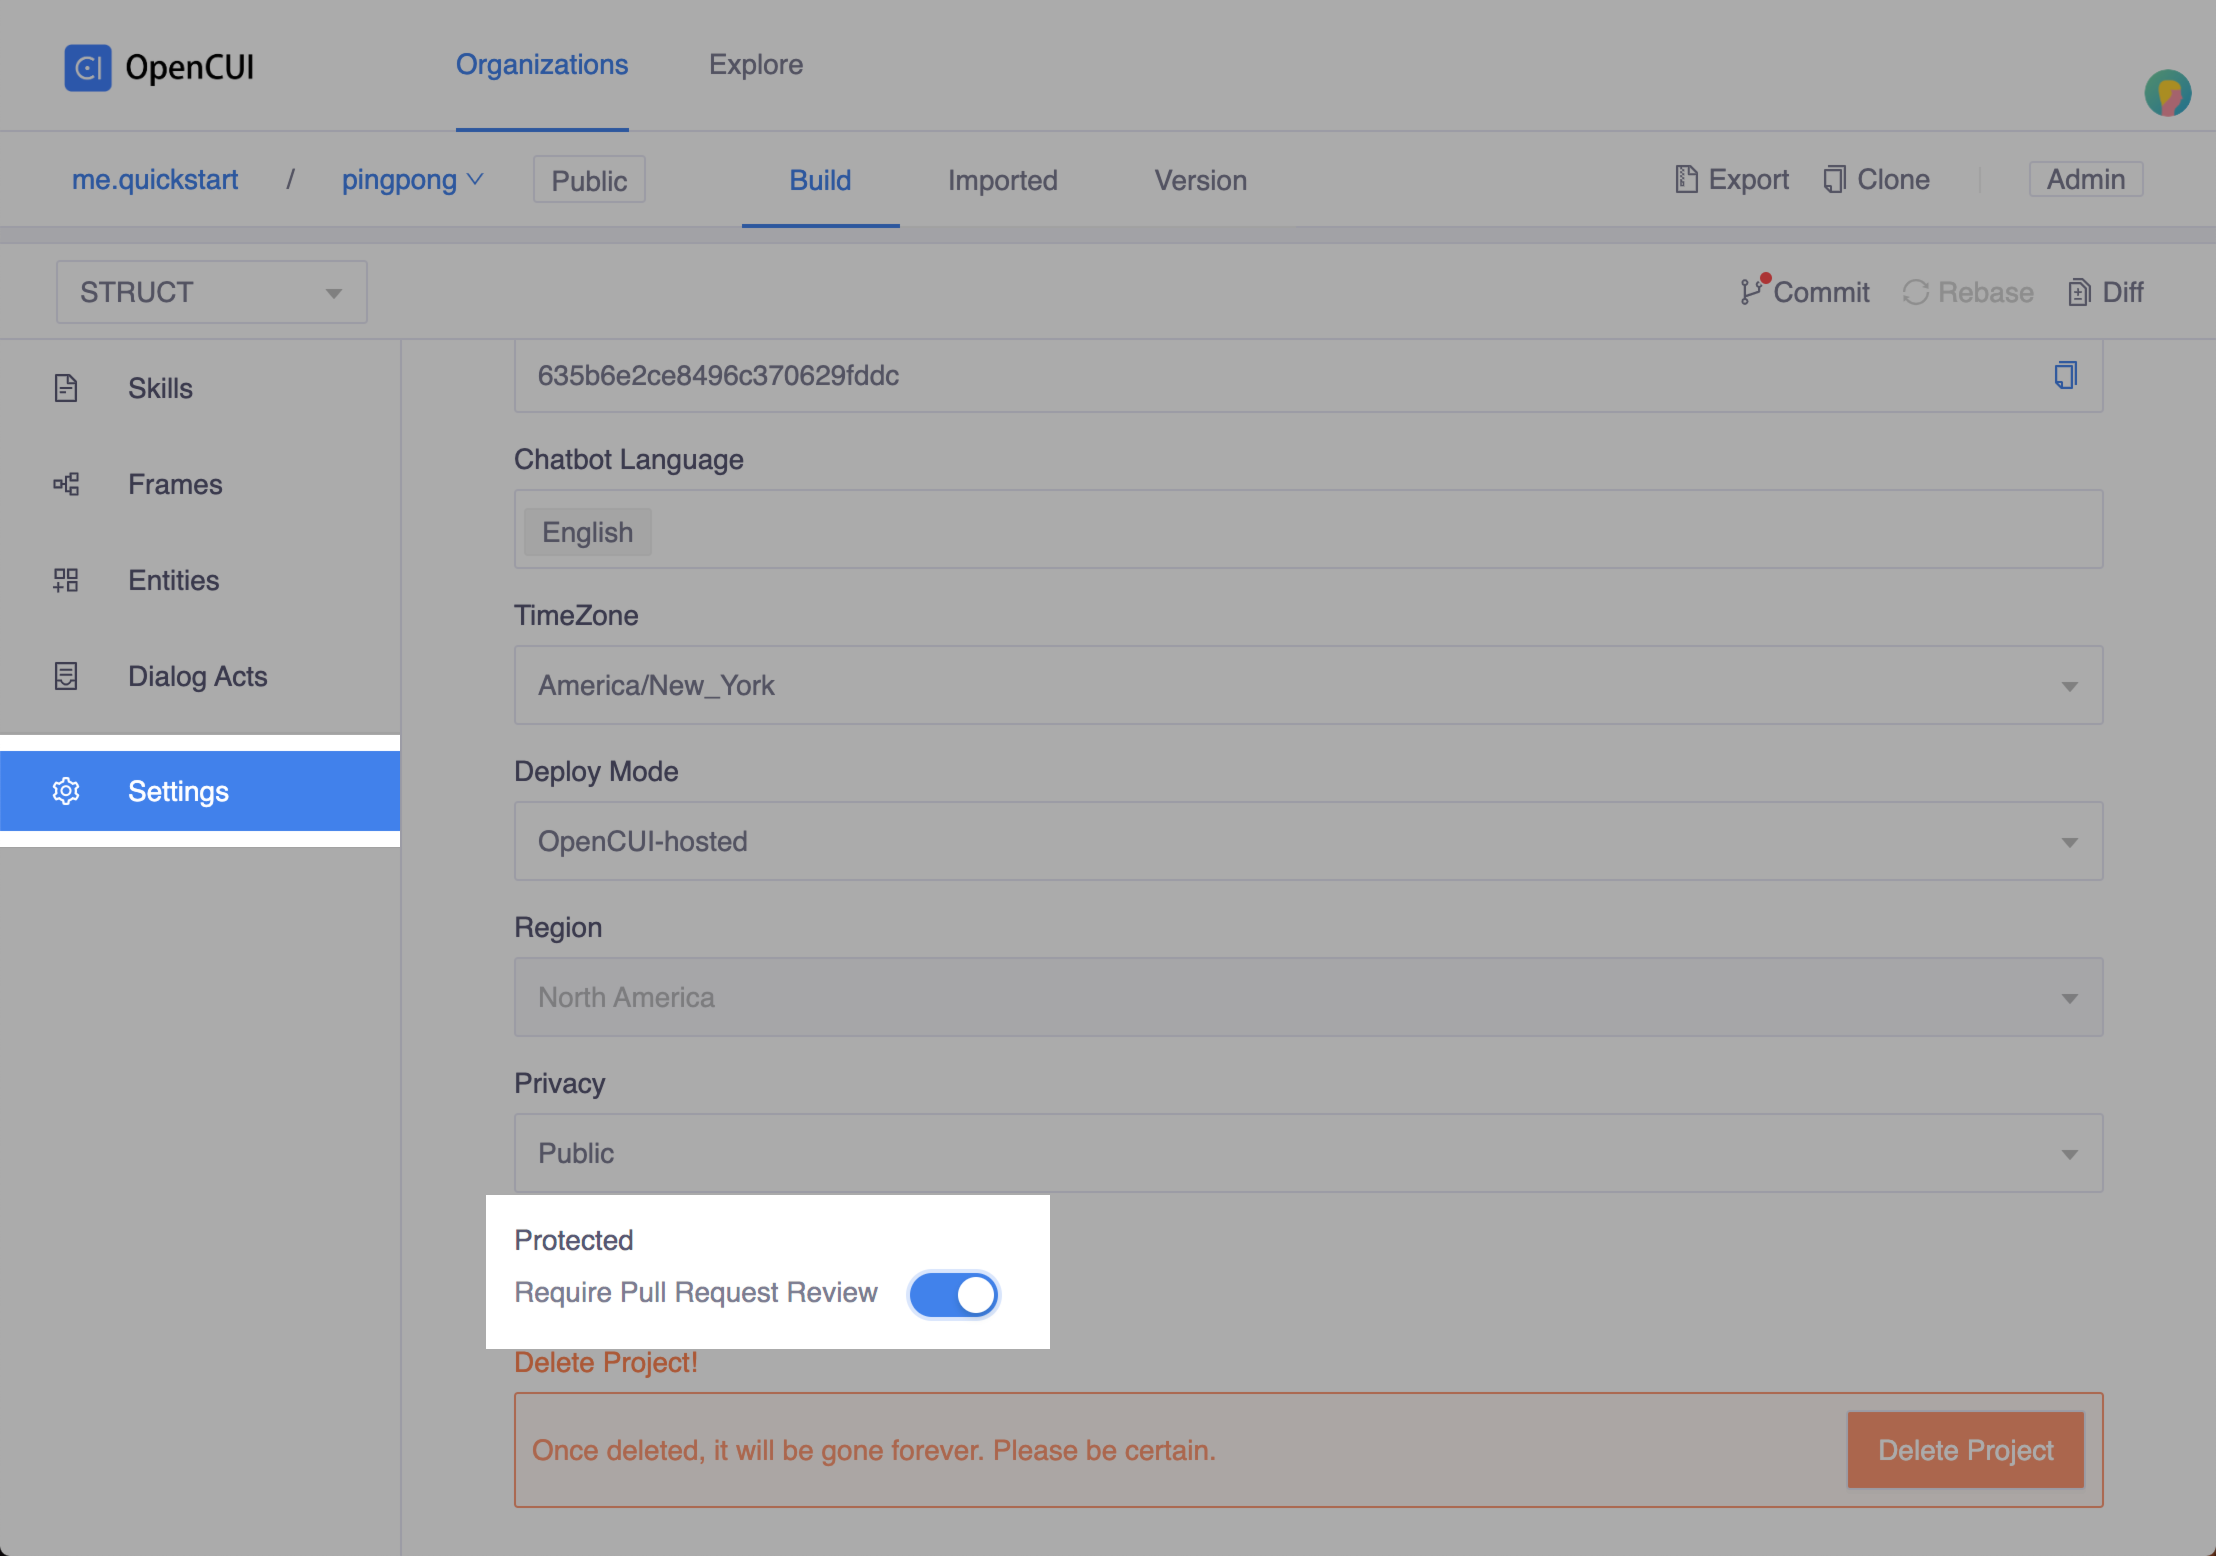Open Skills from the sidebar icon
Viewport: 2216px width, 1556px height.
click(66, 388)
